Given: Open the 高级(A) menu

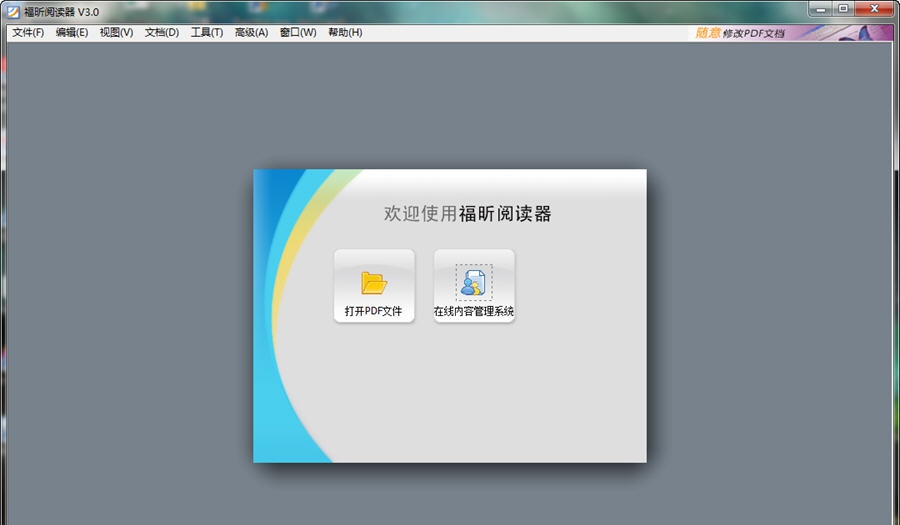Looking at the screenshot, I should [251, 33].
